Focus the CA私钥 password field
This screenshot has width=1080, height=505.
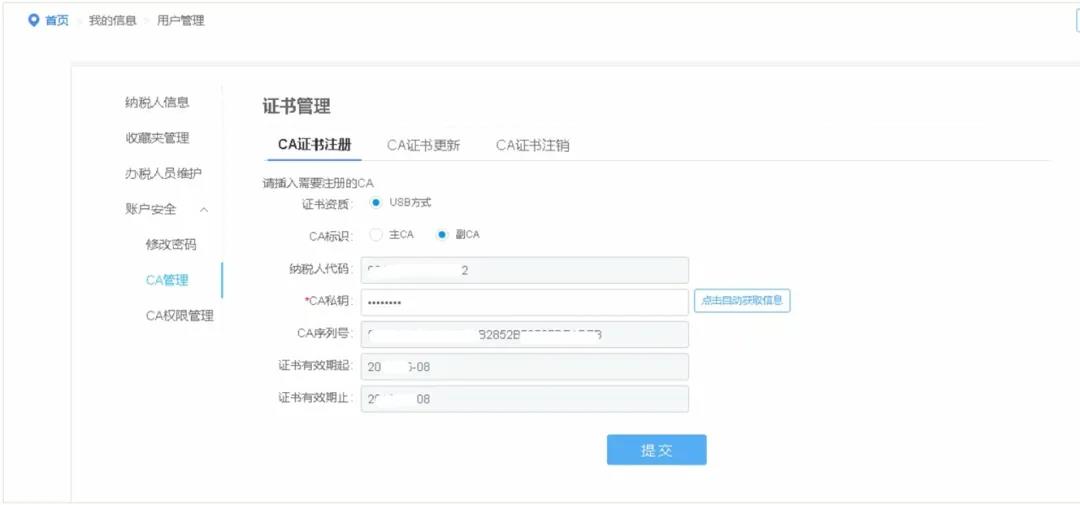pos(524,302)
